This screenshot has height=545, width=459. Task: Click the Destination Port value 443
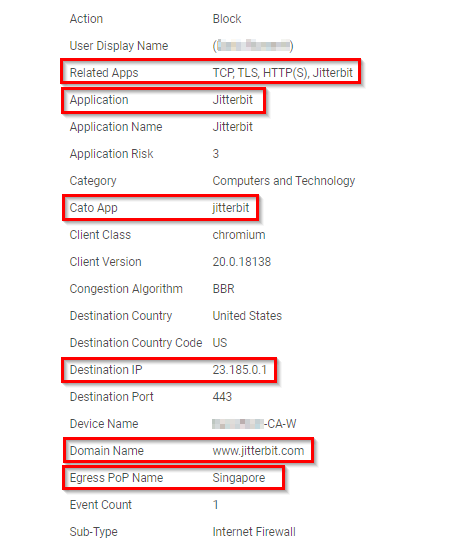tap(222, 397)
